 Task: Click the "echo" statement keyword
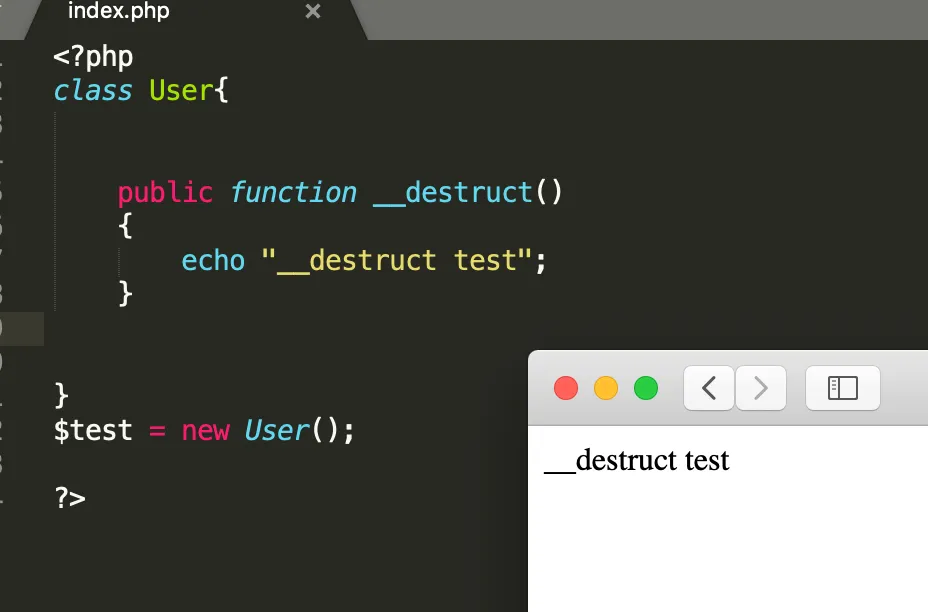tap(213, 260)
